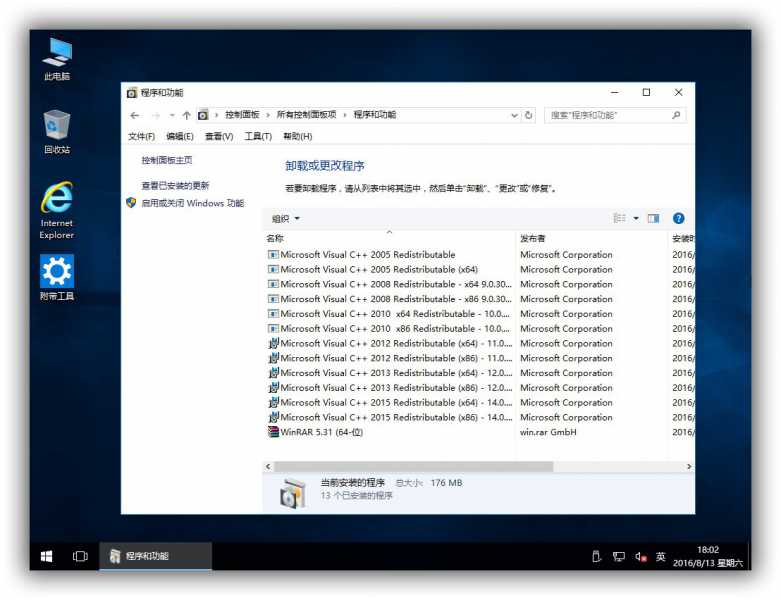781x600 pixels.
Task: Open Task View on the taskbar
Action: (x=80, y=556)
